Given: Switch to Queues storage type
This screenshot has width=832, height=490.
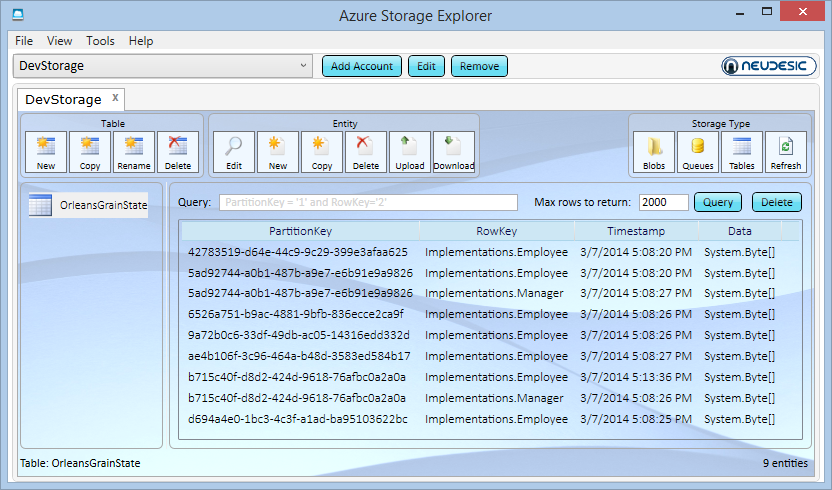Looking at the screenshot, I should tap(698, 152).
